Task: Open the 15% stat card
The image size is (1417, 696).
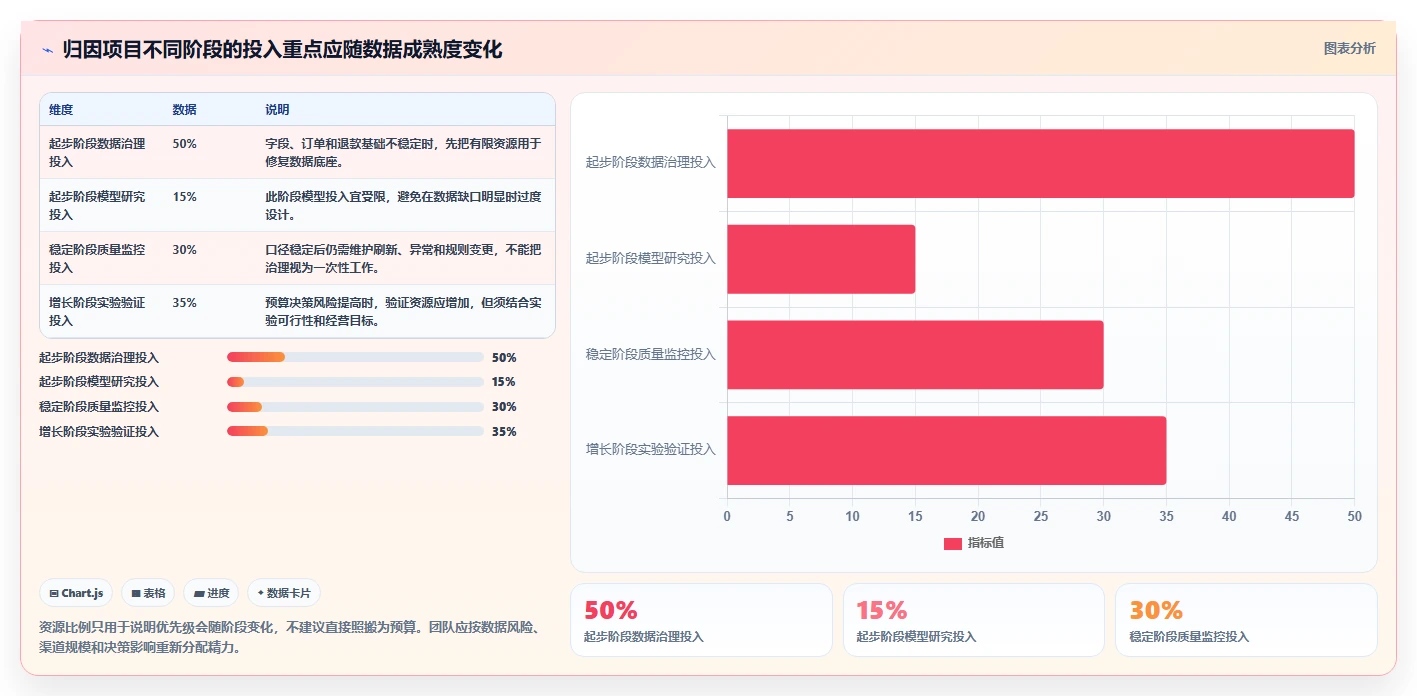Action: pos(974,620)
